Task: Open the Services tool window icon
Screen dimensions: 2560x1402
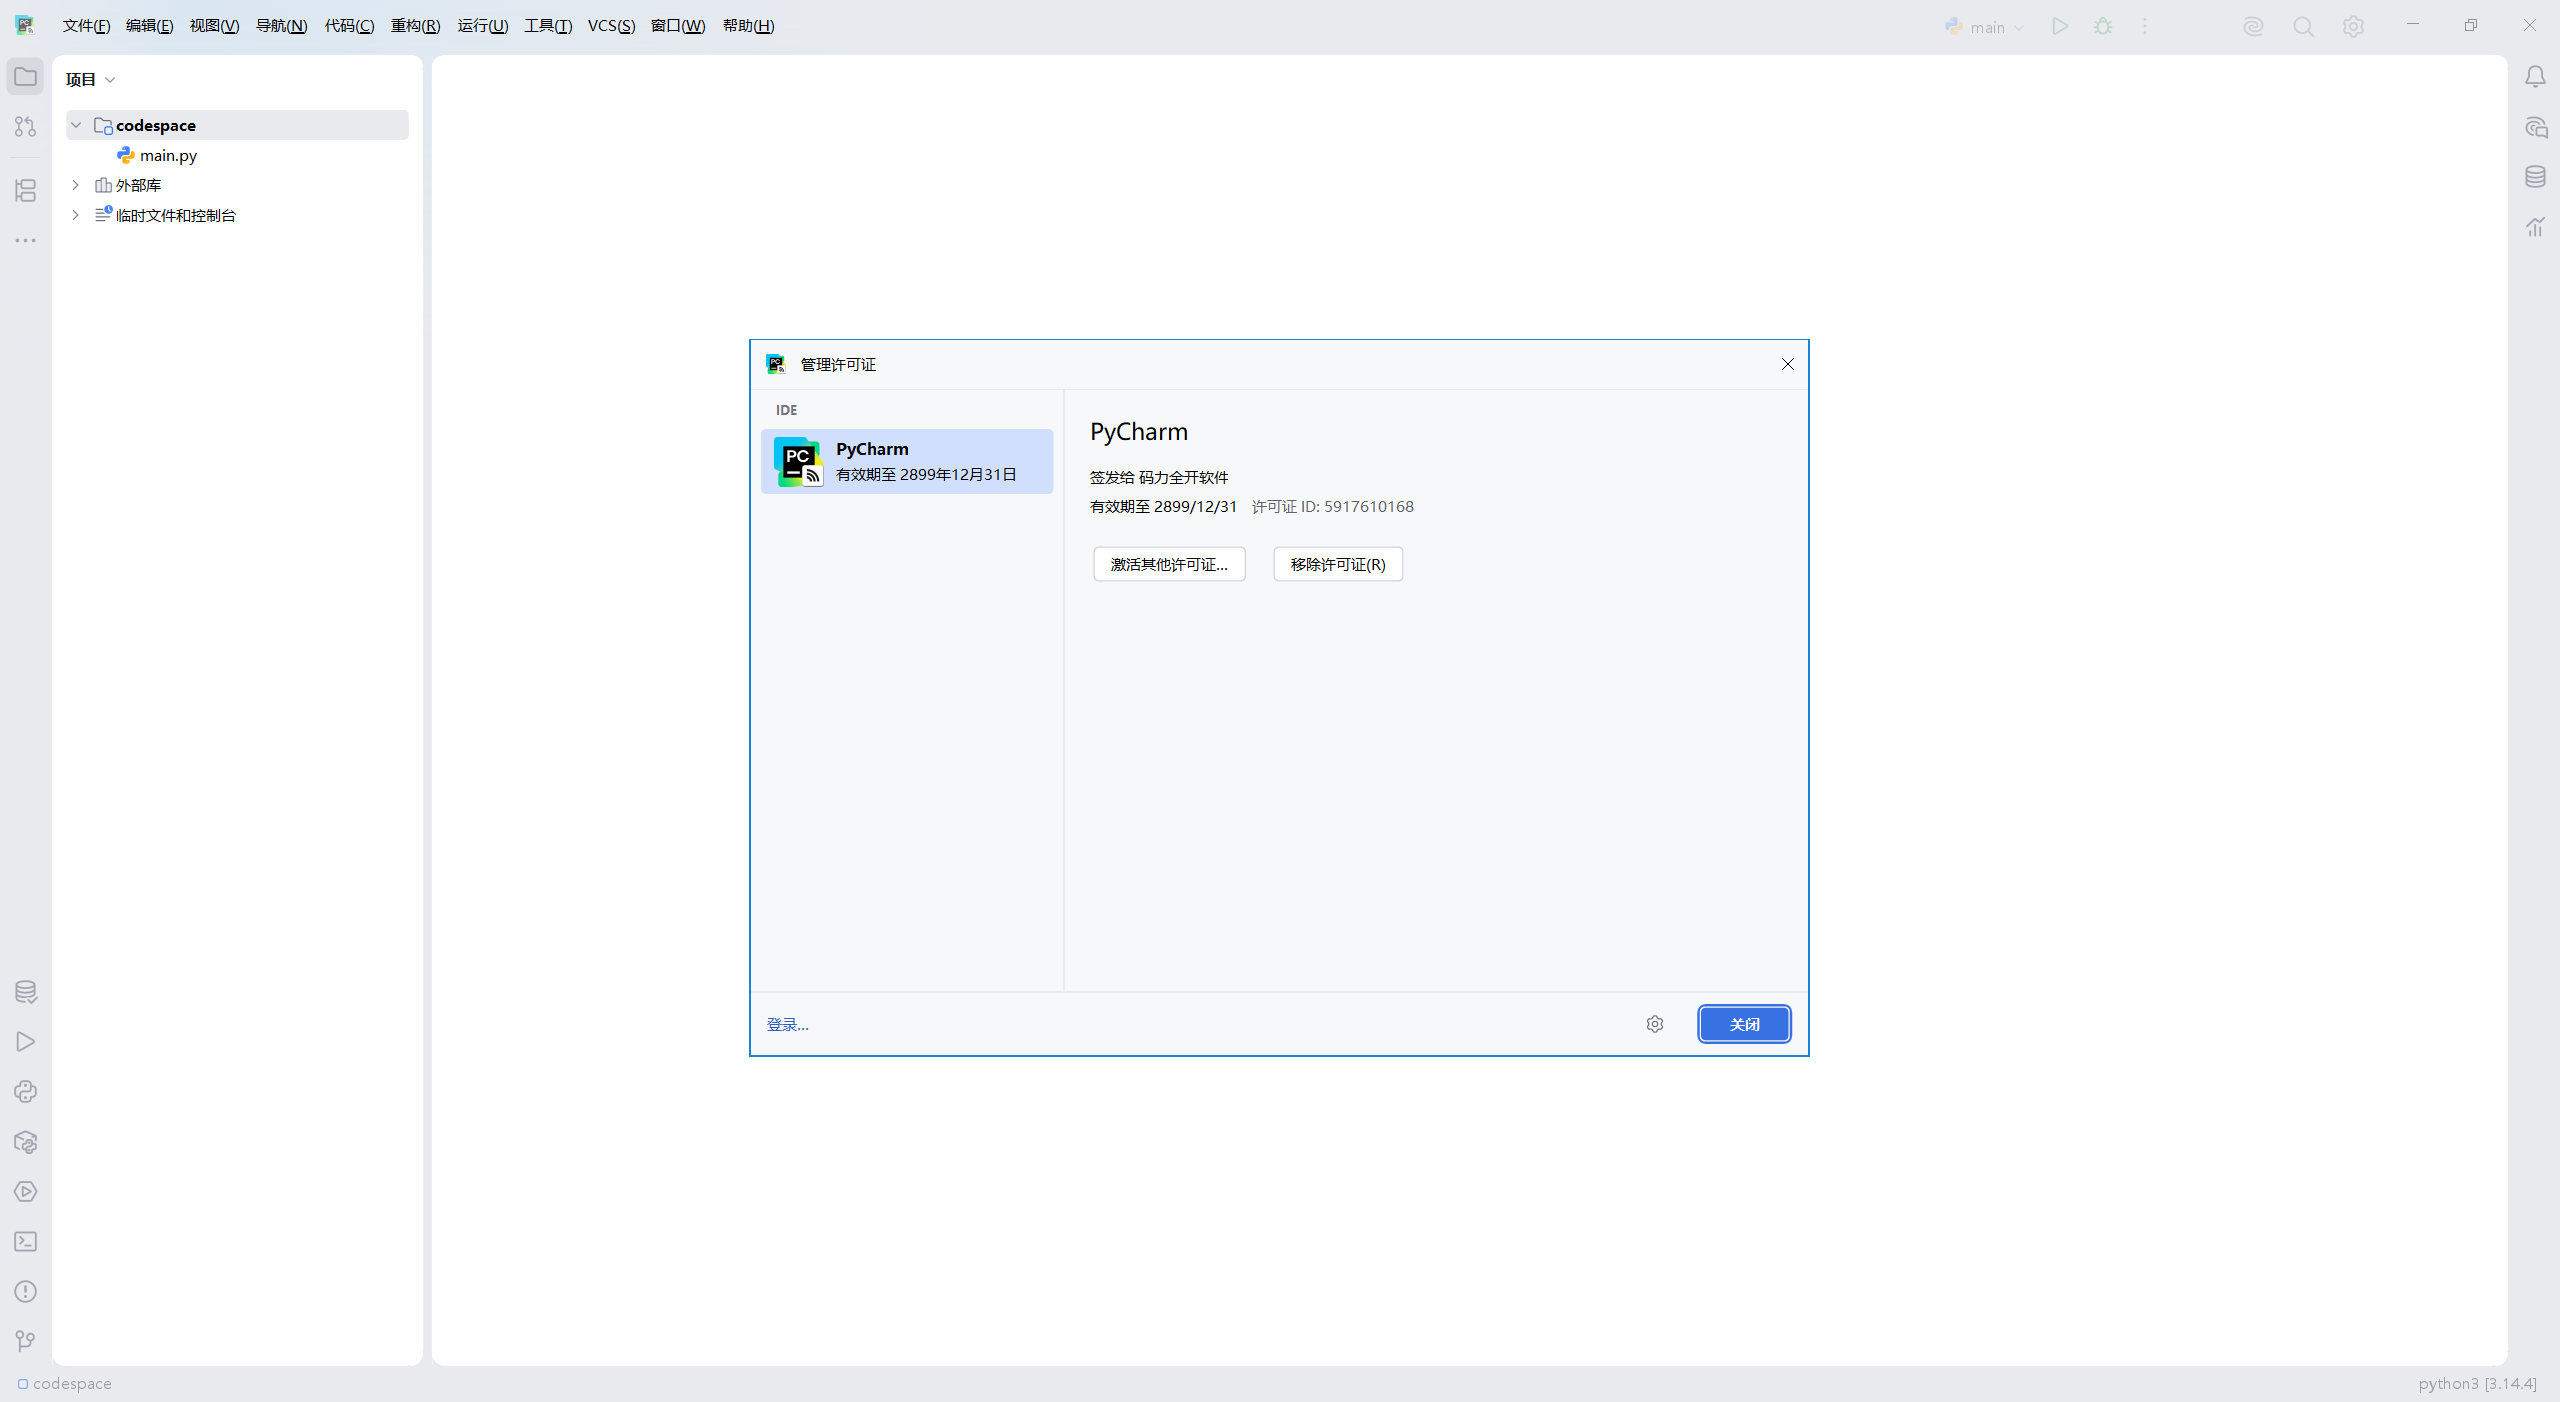Action: [x=25, y=1192]
